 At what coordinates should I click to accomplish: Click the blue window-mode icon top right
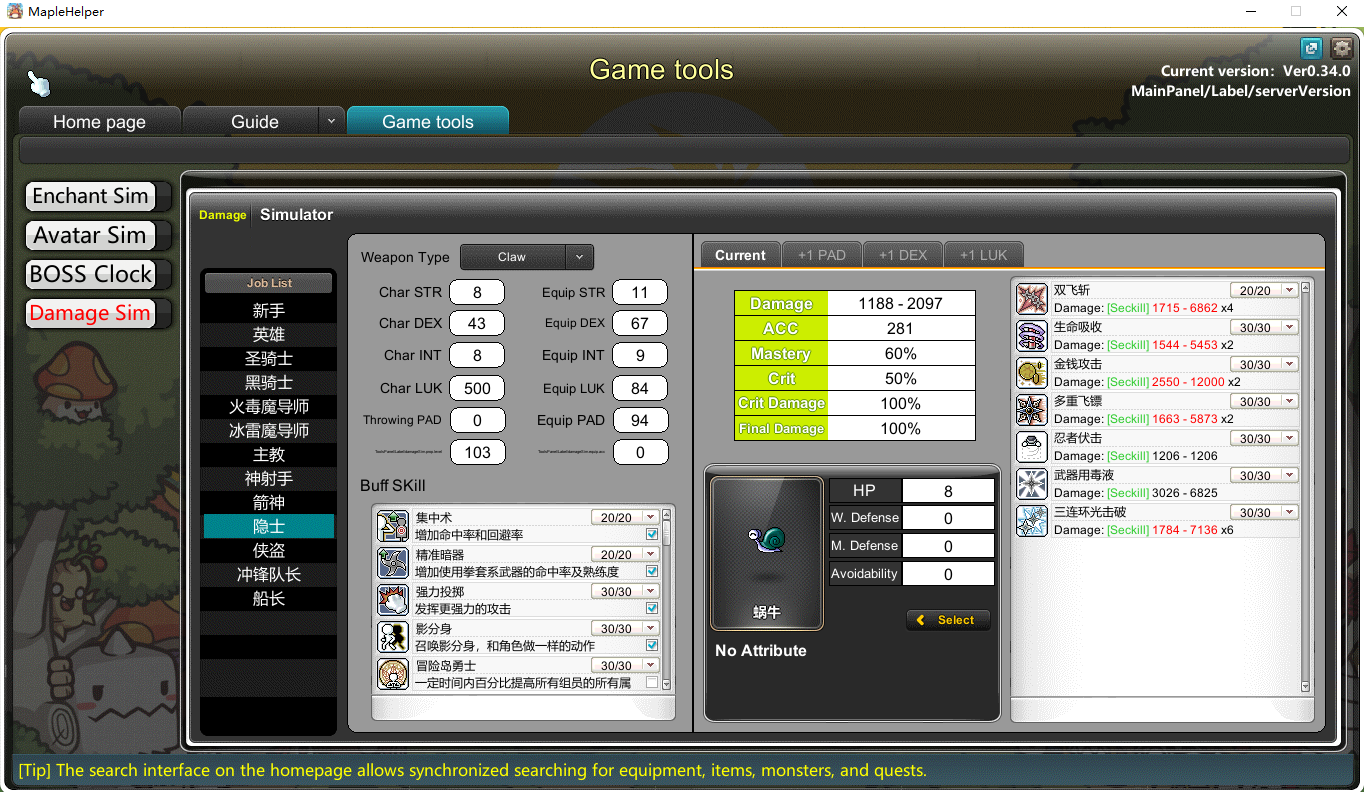tap(1311, 48)
